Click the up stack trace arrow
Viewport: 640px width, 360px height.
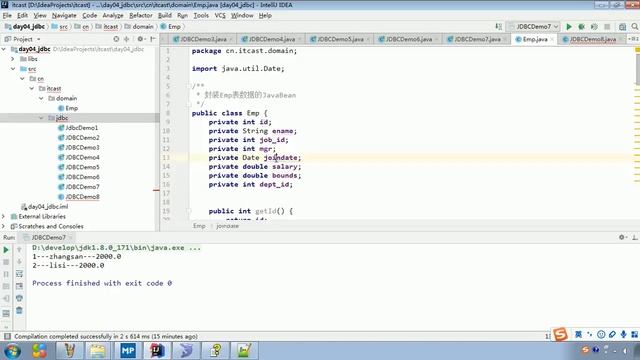pyautogui.click(x=19, y=249)
